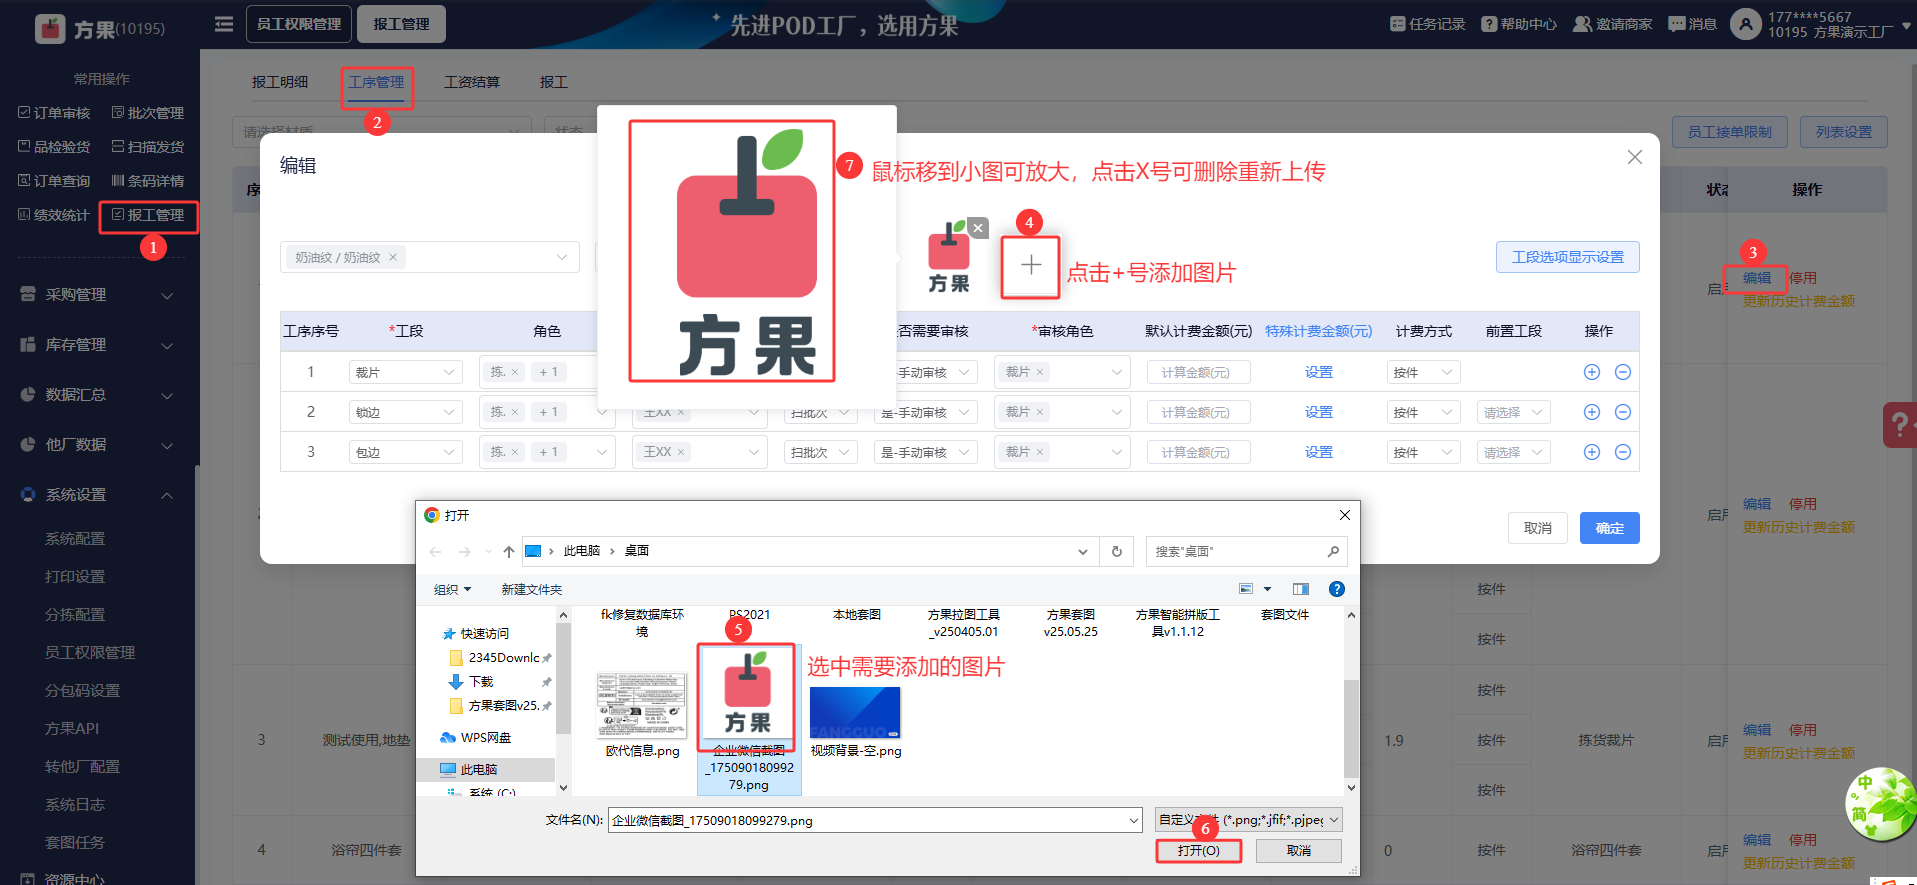Open the file type filter dropdown
Image resolution: width=1917 pixels, height=885 pixels.
pyautogui.click(x=1248, y=820)
